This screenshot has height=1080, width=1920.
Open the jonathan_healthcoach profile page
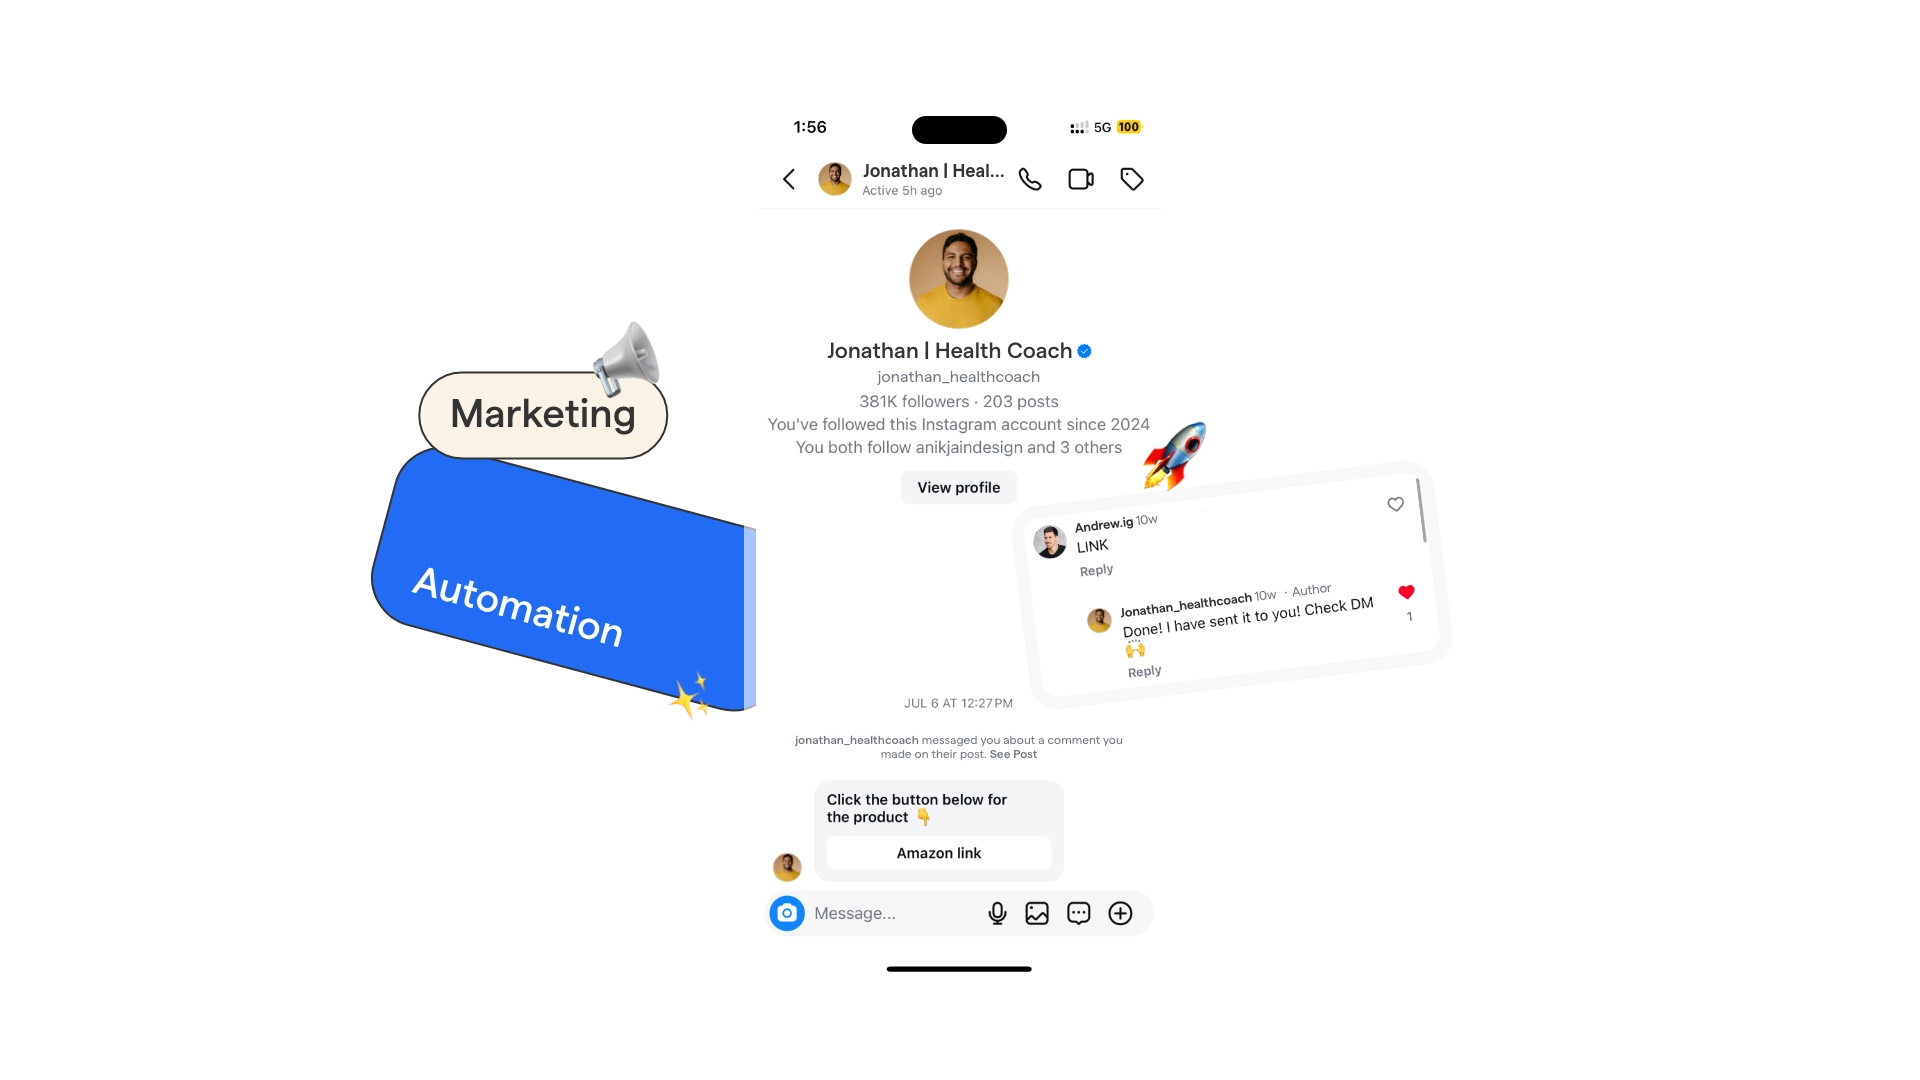(959, 487)
